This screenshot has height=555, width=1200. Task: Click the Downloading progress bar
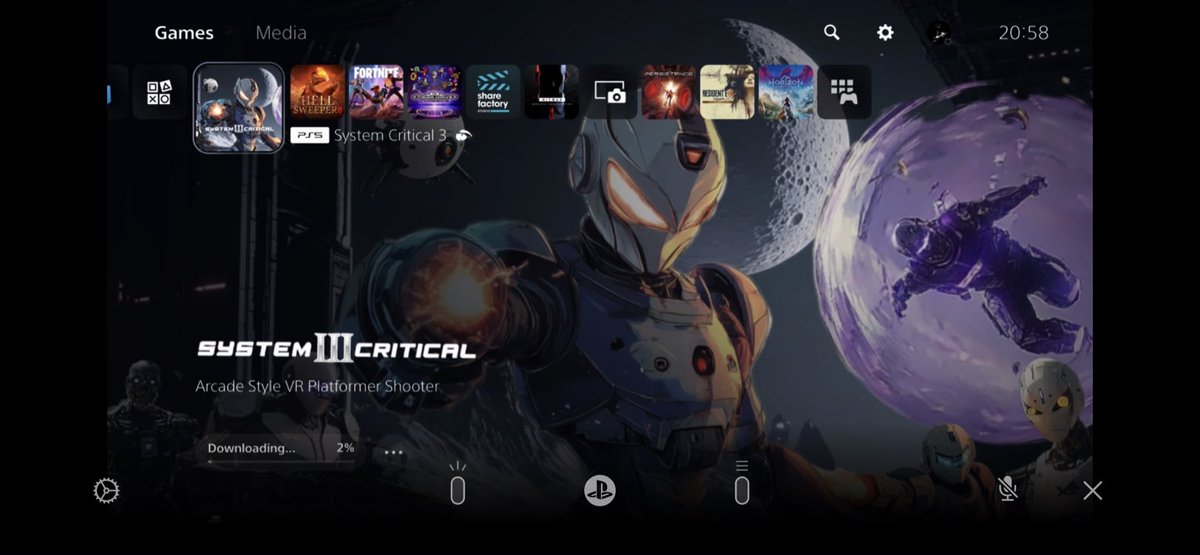pos(281,462)
